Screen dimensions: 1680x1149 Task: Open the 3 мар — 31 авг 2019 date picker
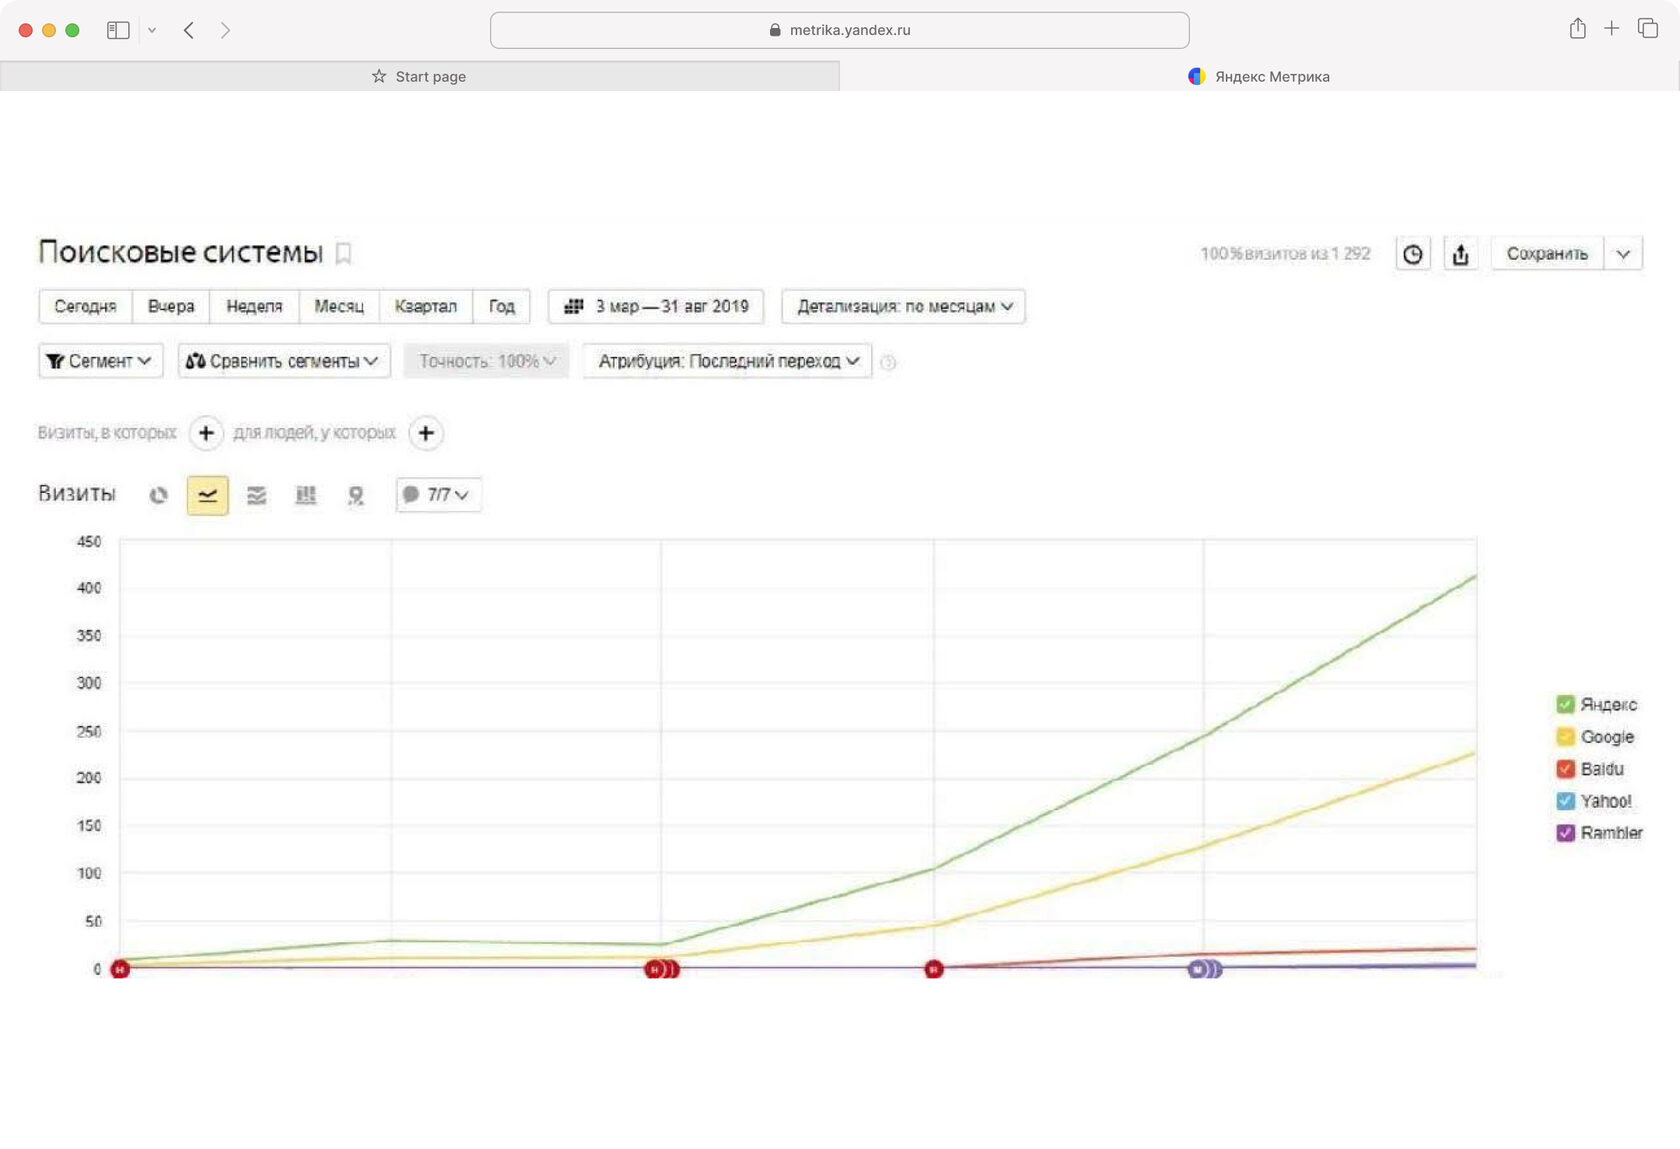click(656, 306)
